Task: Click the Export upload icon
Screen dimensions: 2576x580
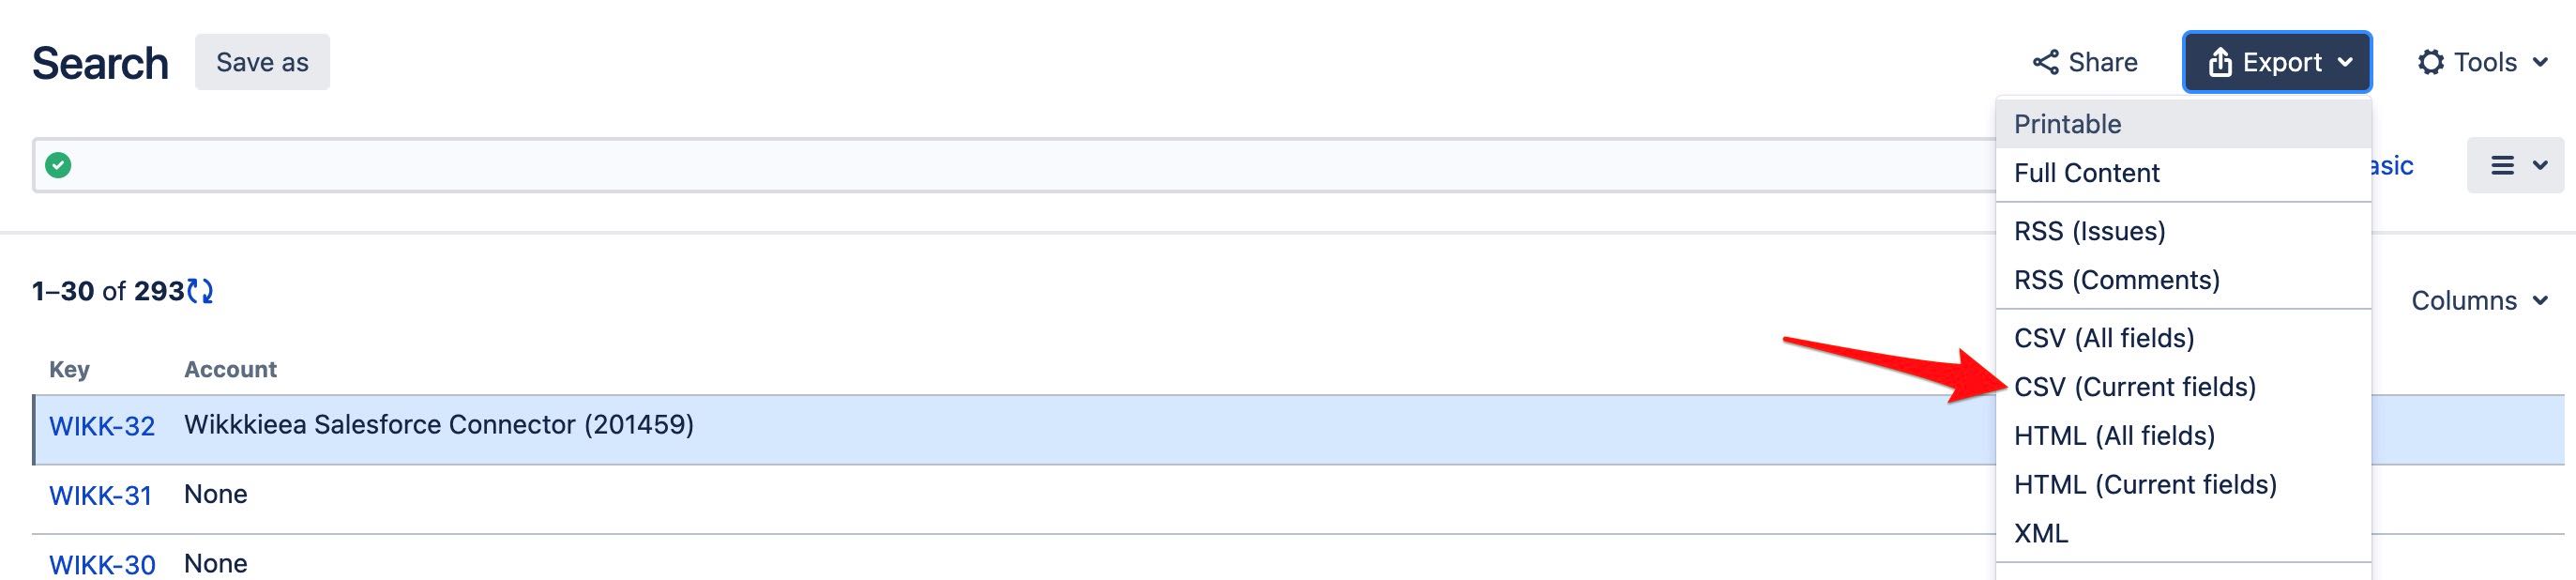Action: coord(2221,61)
